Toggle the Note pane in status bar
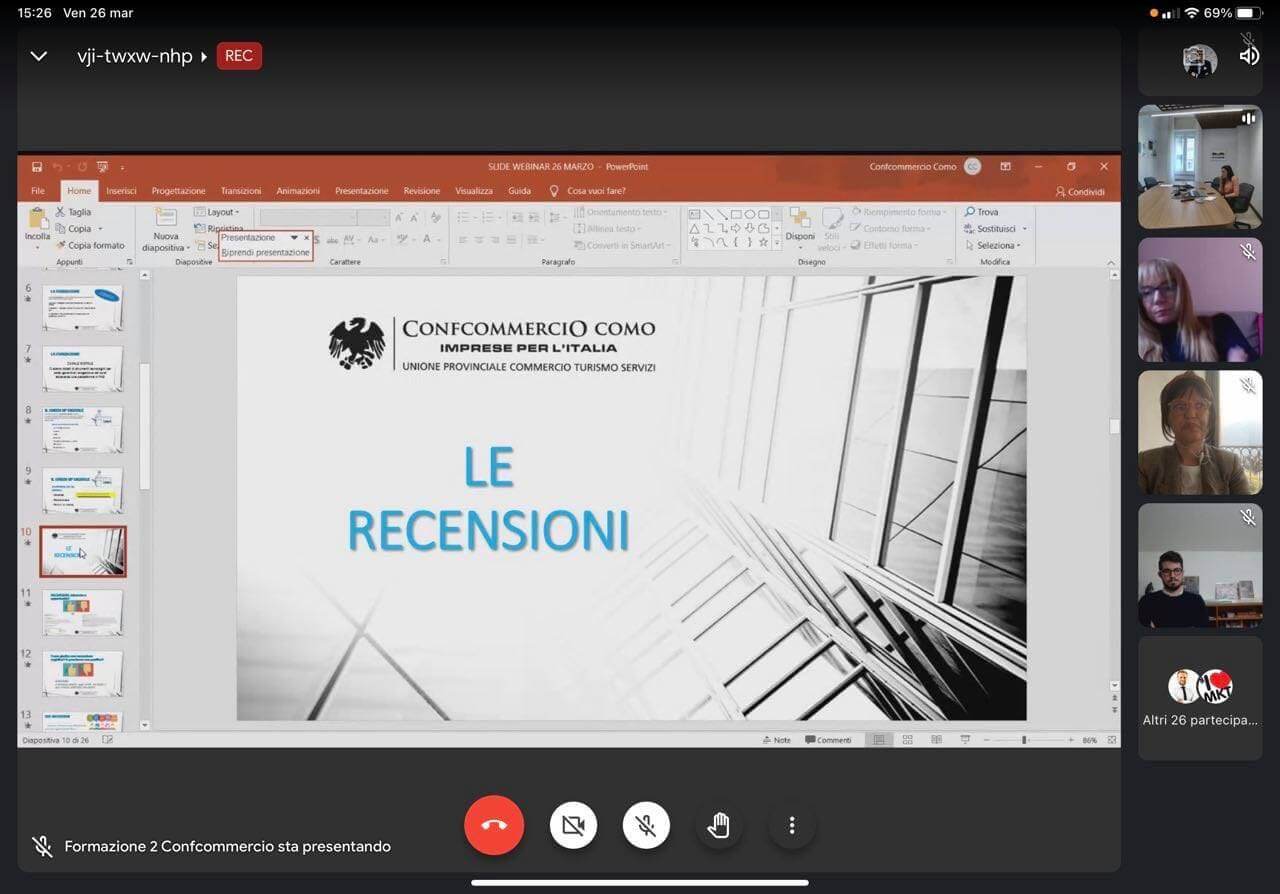Viewport: 1280px width, 894px height. click(x=776, y=740)
